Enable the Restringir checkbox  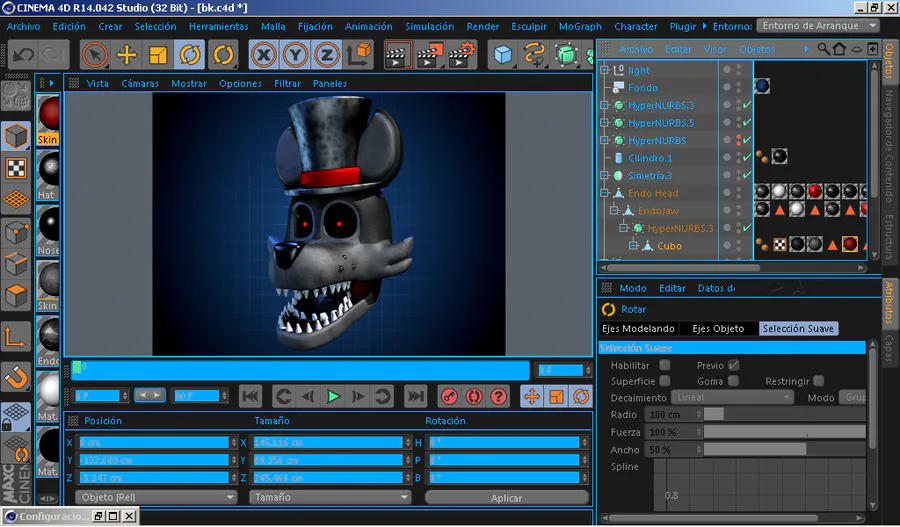point(818,381)
